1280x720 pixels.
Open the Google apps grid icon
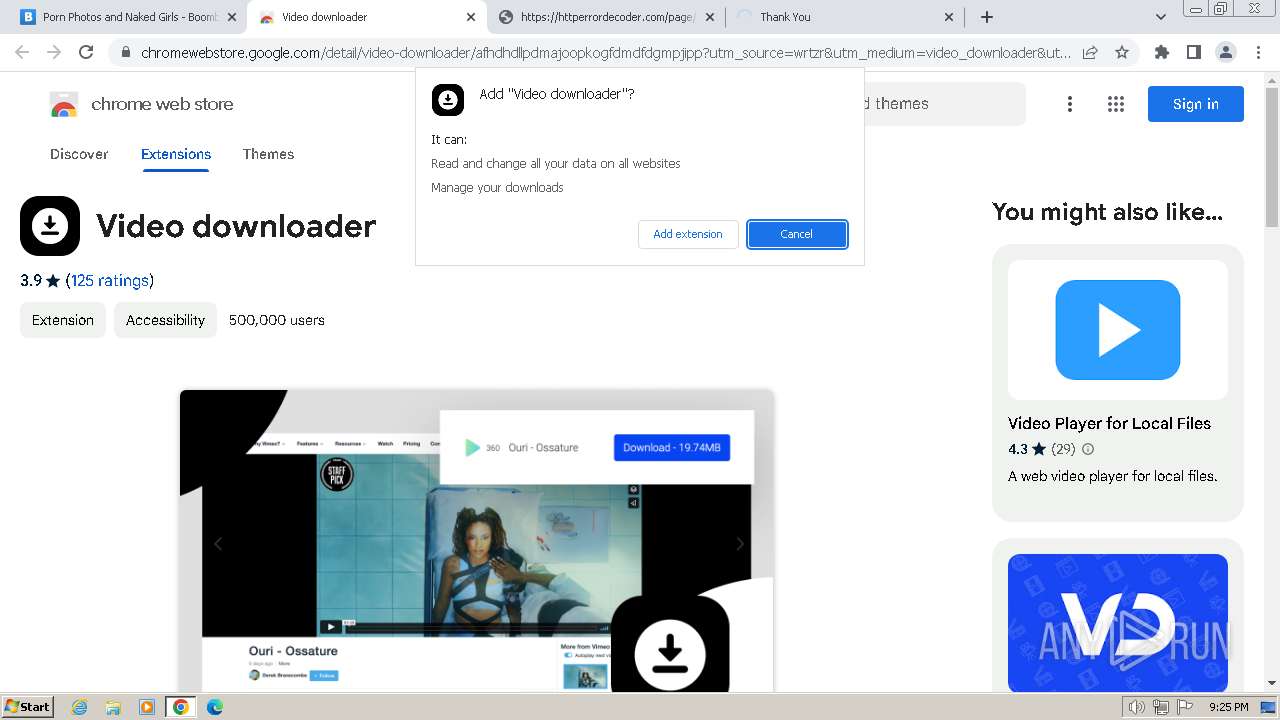coord(1116,104)
